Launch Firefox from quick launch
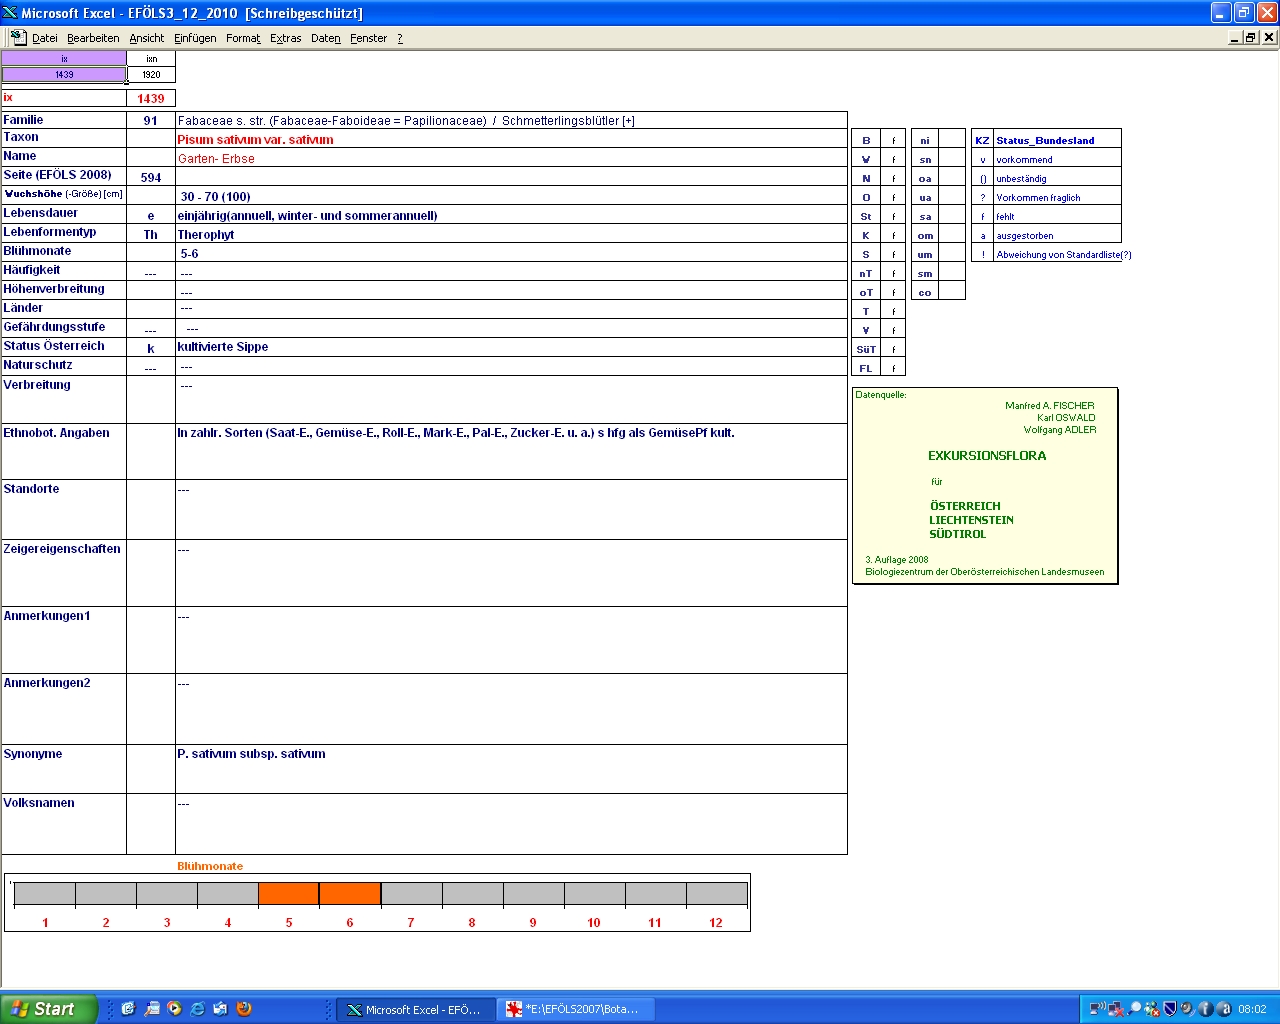Screen dimensions: 1280x1024 pyautogui.click(x=244, y=1009)
